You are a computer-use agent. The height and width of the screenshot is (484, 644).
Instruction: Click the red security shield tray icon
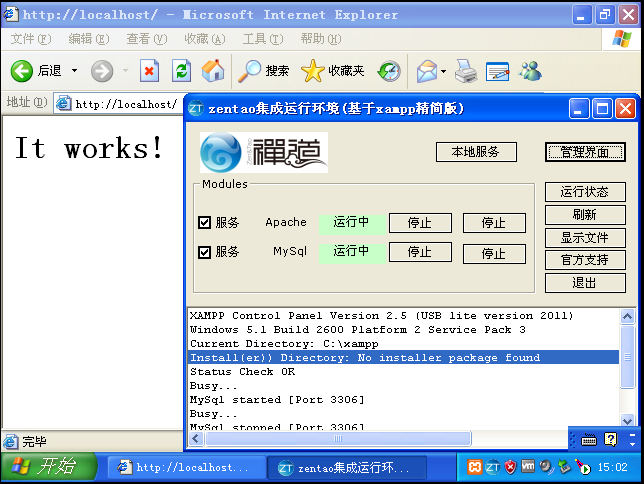pos(510,467)
